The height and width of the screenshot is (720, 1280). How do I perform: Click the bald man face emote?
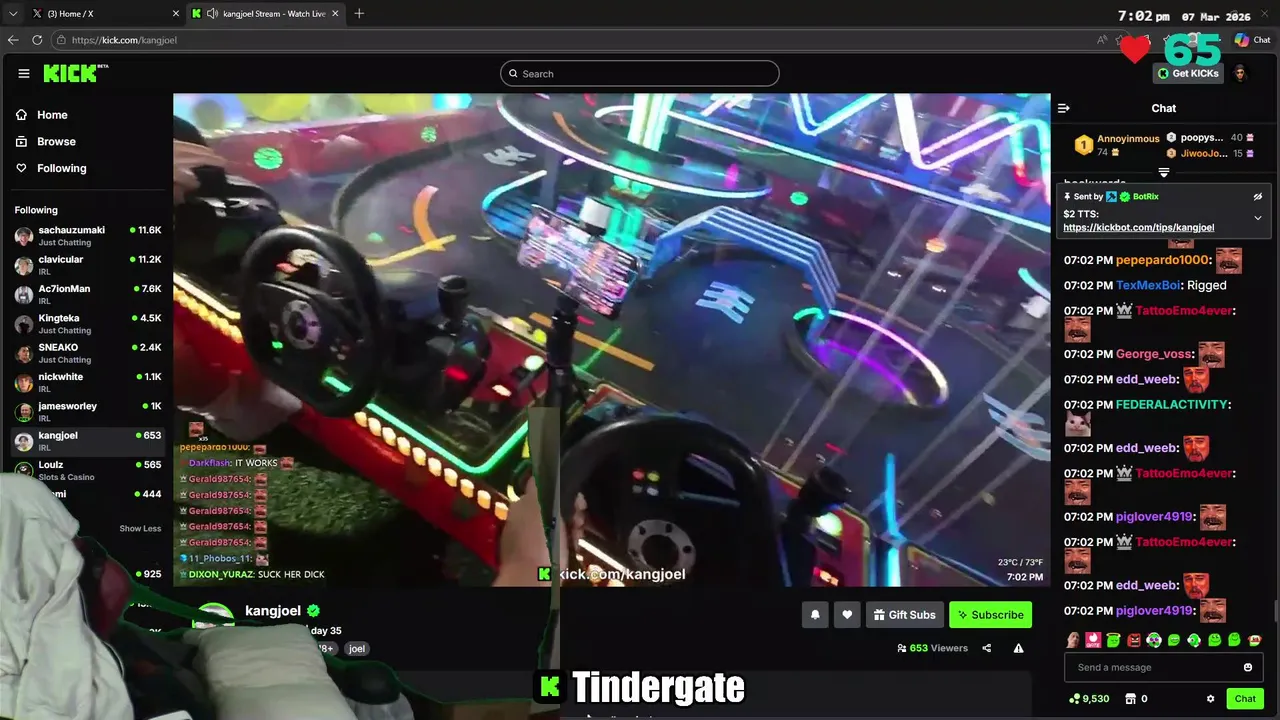(x=1073, y=640)
